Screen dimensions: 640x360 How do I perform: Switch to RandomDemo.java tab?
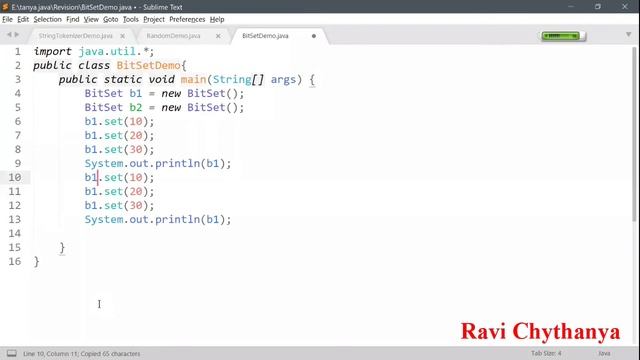[x=173, y=36]
